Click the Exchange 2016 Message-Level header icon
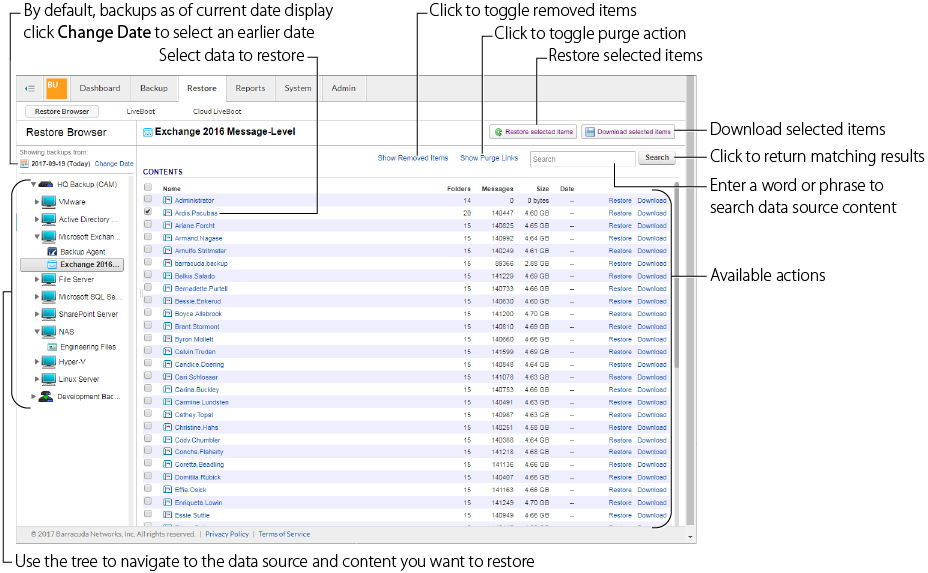The height and width of the screenshot is (573, 928). point(147,132)
